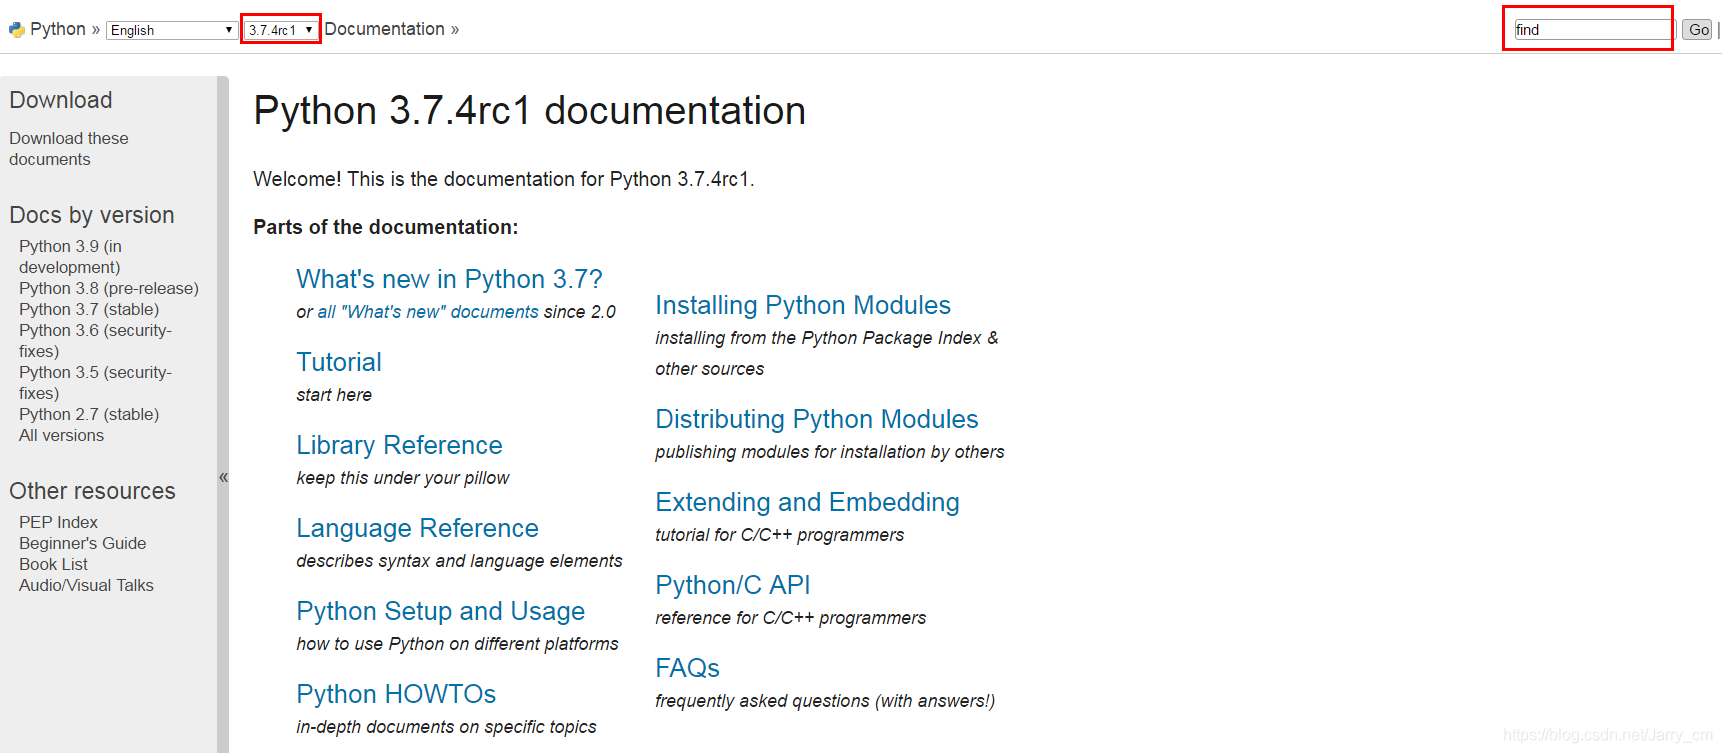Click the 'start here' caption
The width and height of the screenshot is (1722, 753).
(334, 395)
